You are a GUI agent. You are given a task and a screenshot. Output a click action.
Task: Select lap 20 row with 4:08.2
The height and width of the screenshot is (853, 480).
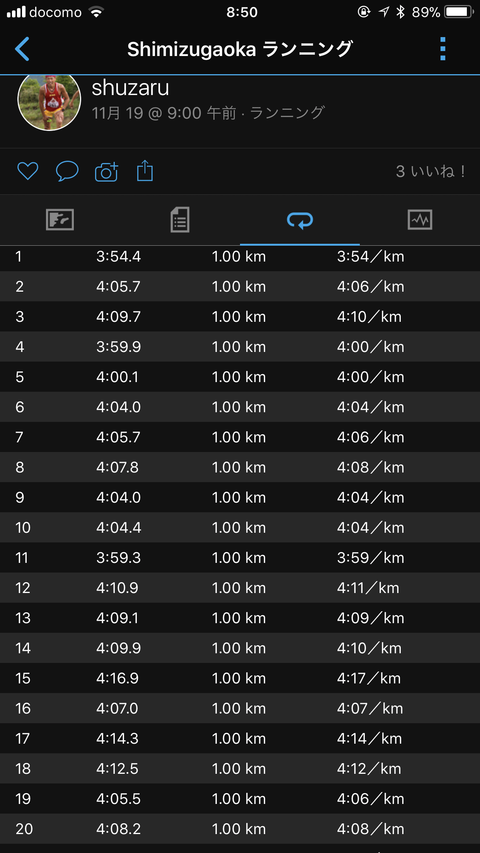coord(240,829)
